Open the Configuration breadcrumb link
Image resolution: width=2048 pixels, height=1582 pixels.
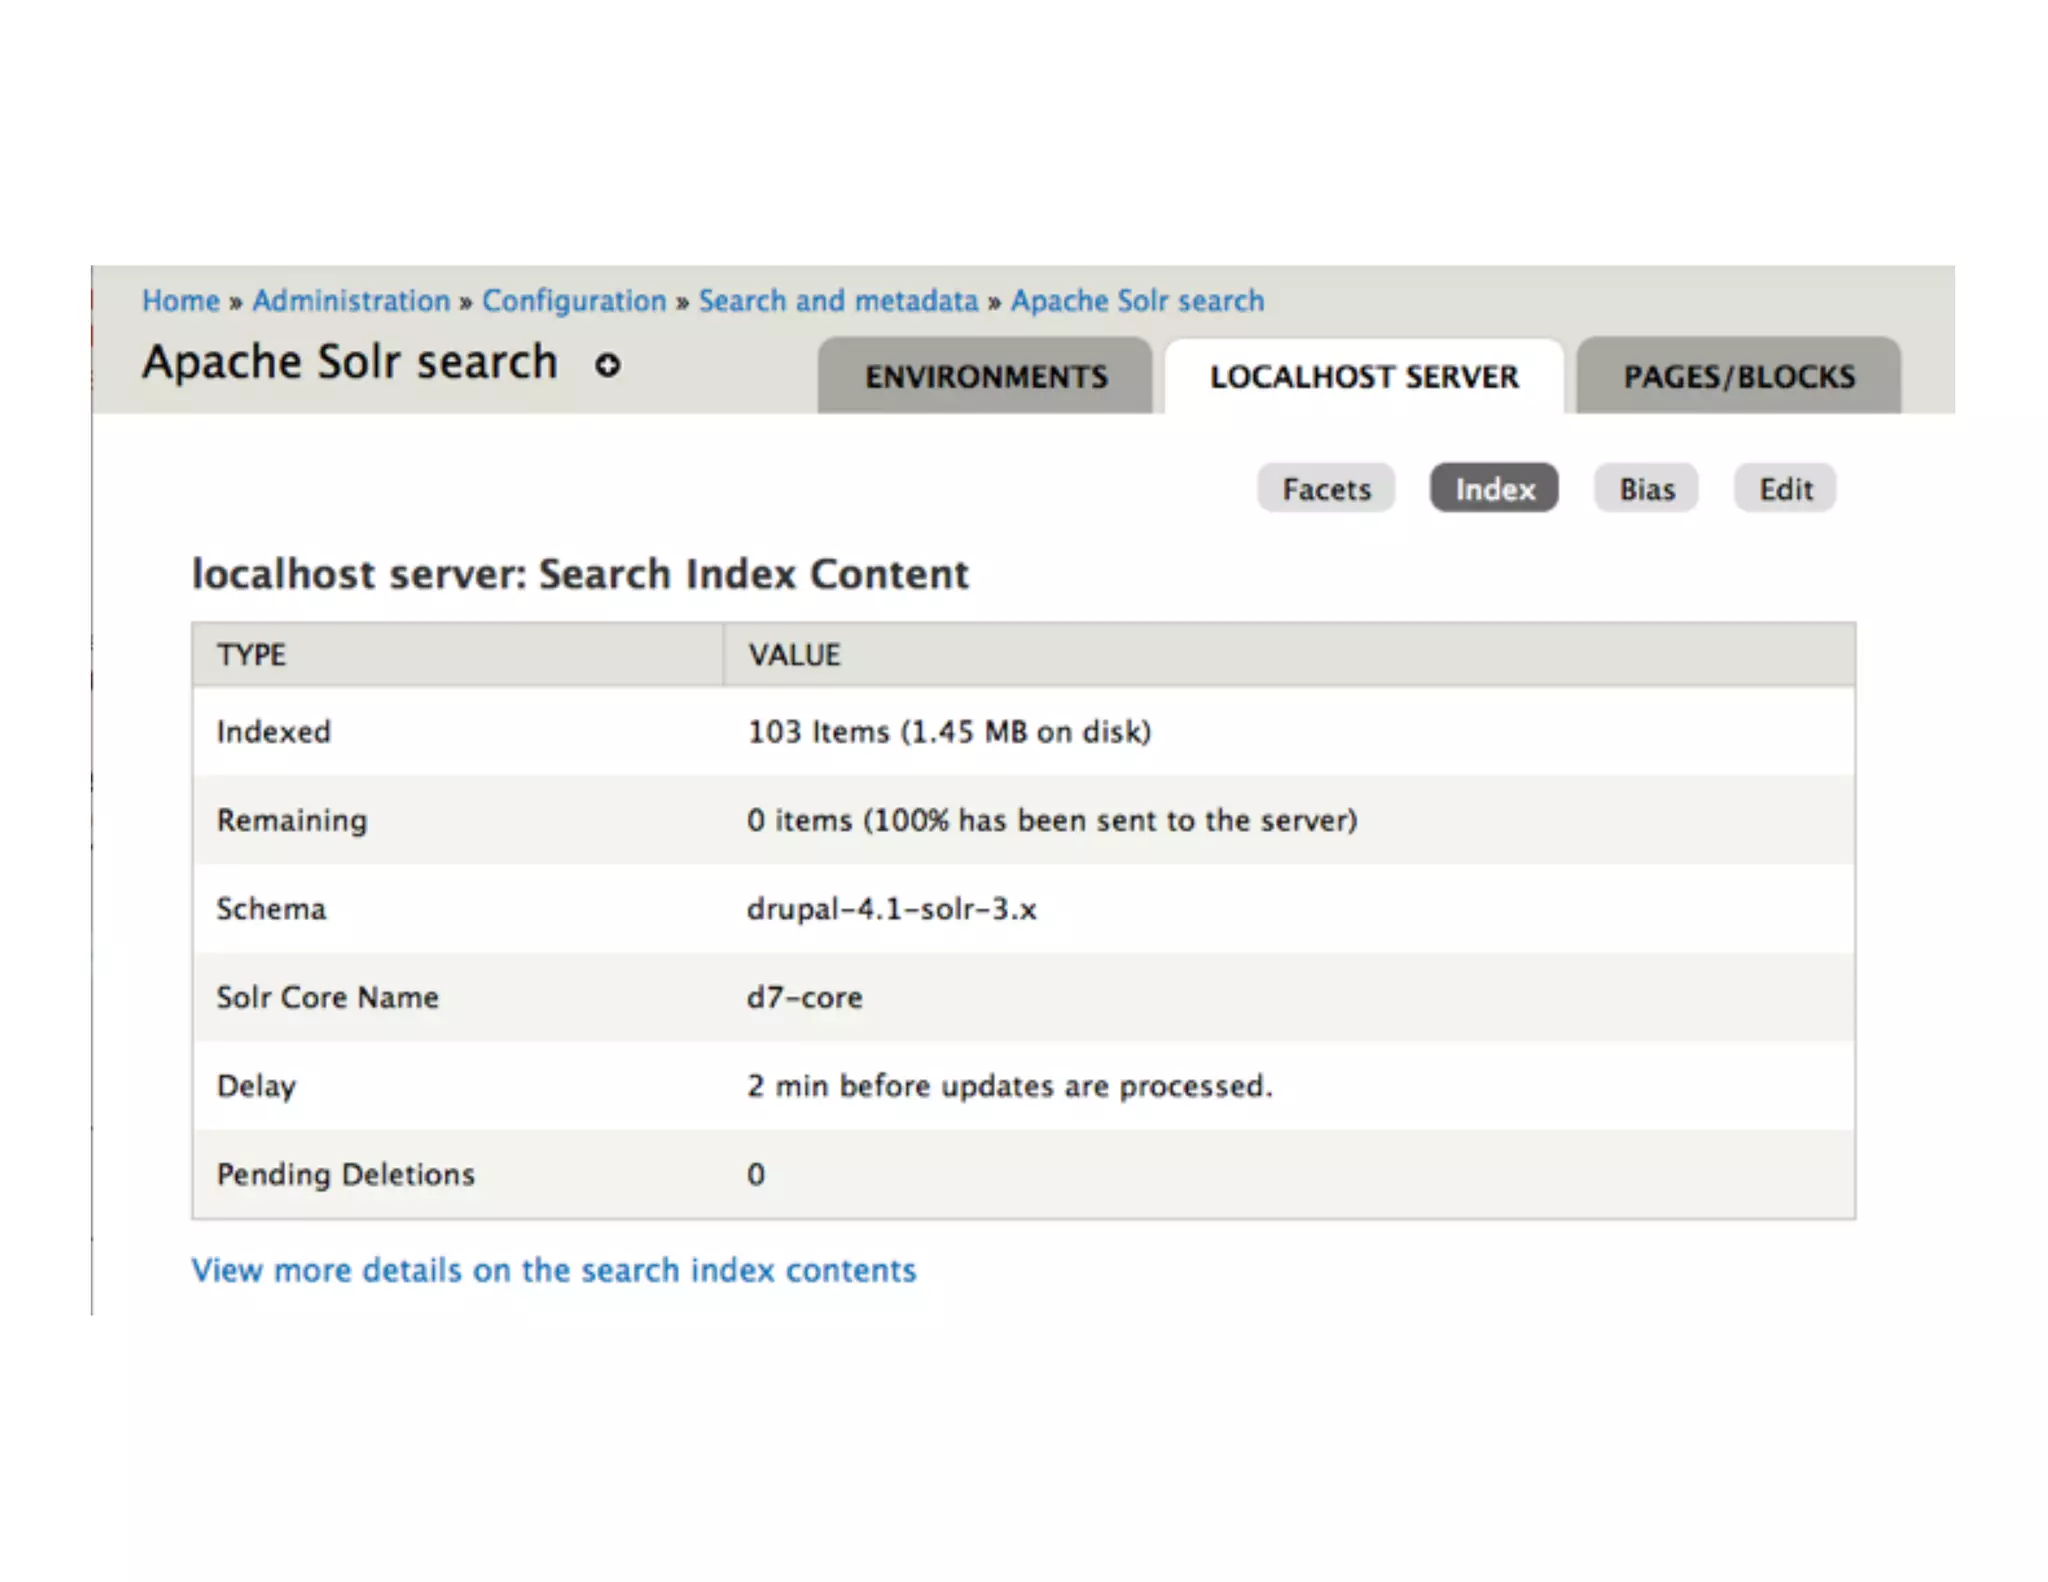[574, 301]
